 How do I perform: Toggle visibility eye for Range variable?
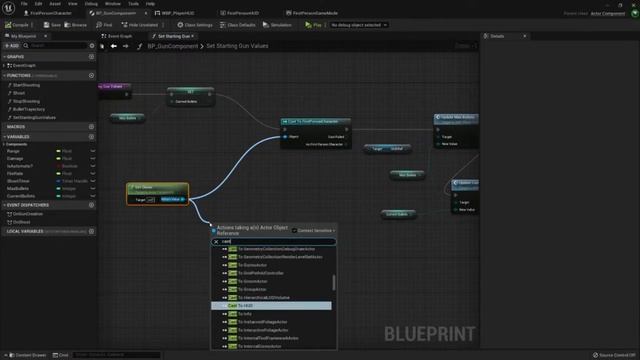pyautogui.click(x=93, y=151)
